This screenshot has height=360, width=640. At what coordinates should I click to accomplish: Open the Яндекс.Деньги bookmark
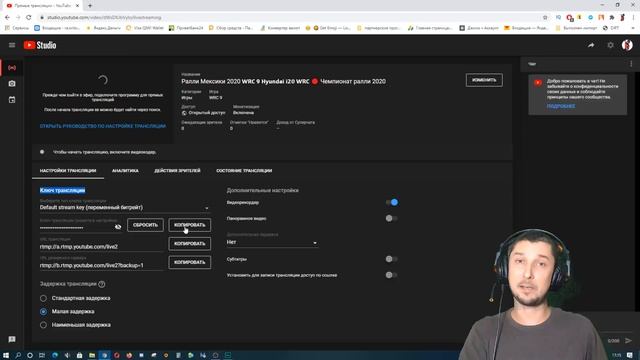click(104, 28)
